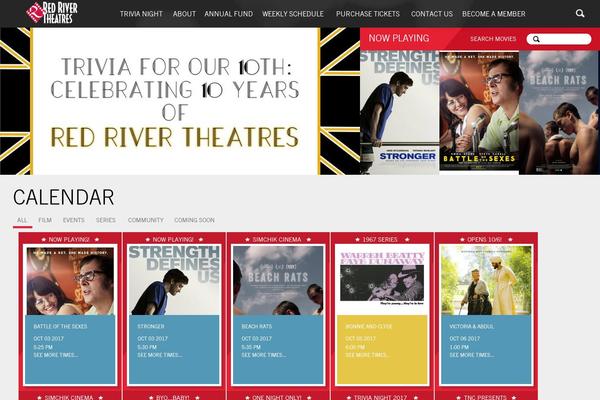The height and width of the screenshot is (400, 600).
Task: Click the Battle of the Sexes calendar card image
Action: click(70, 281)
